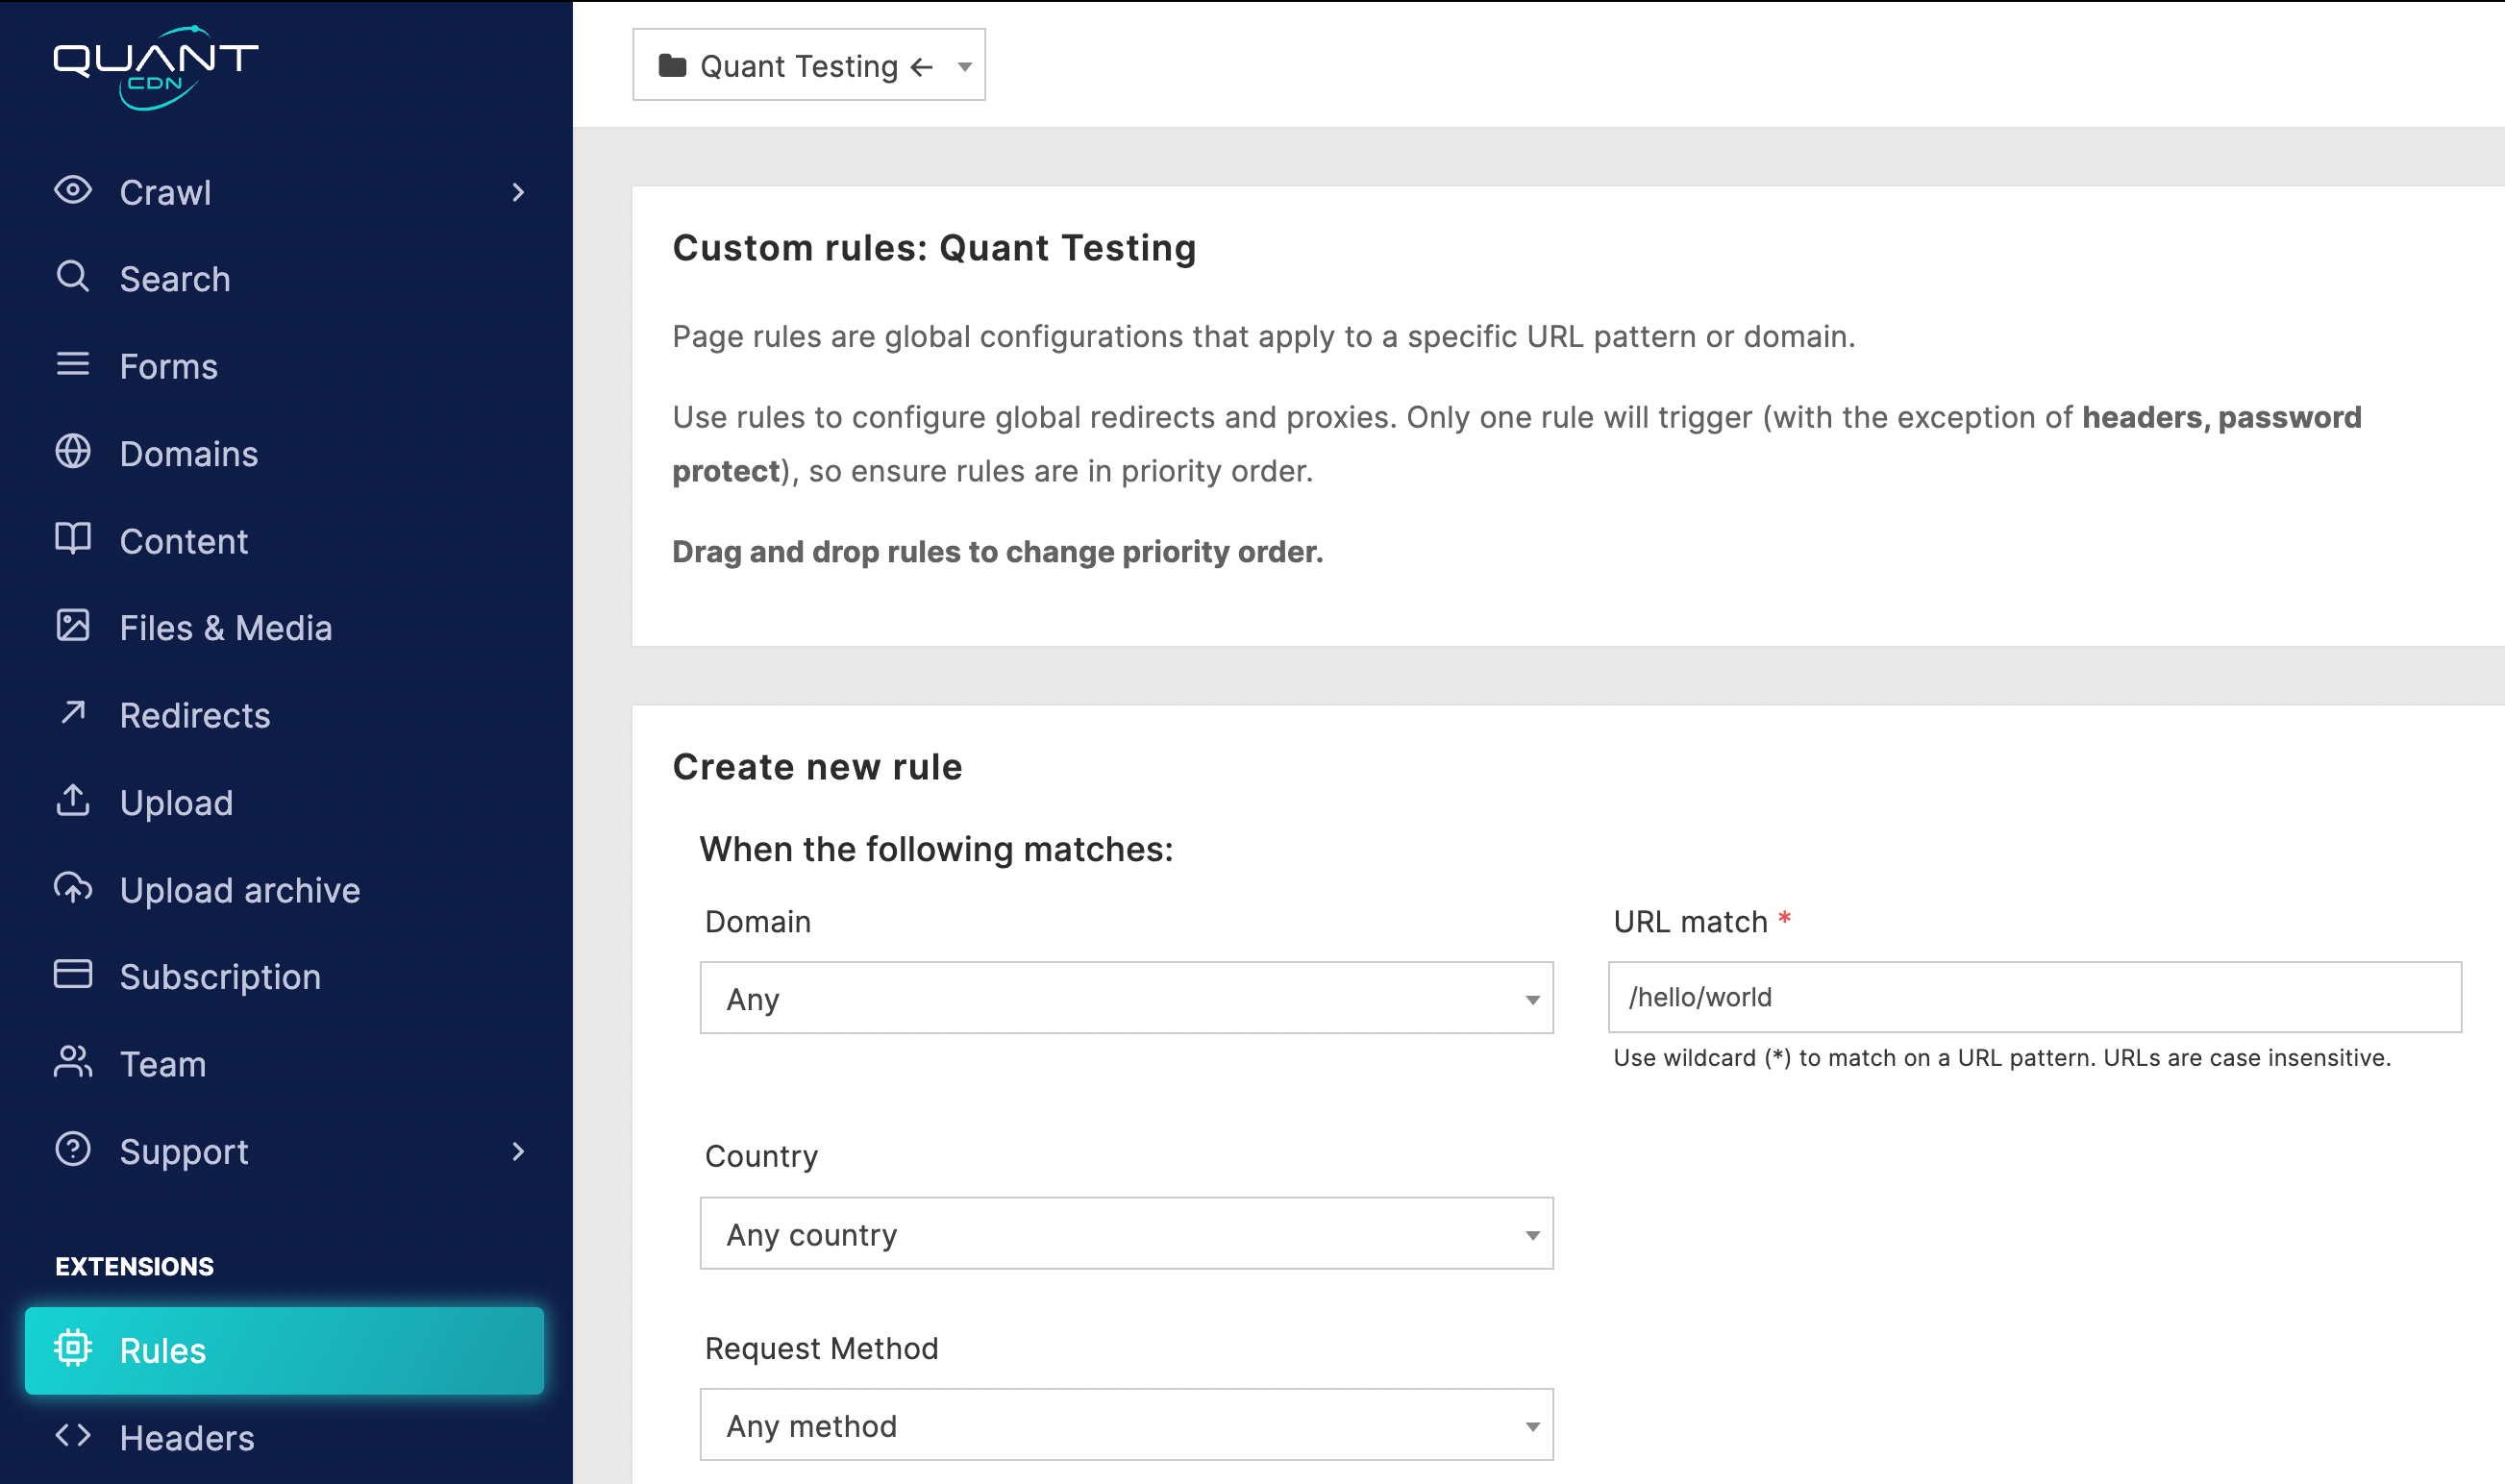Select the Redirects arrow icon
The width and height of the screenshot is (2505, 1484).
tap(72, 714)
